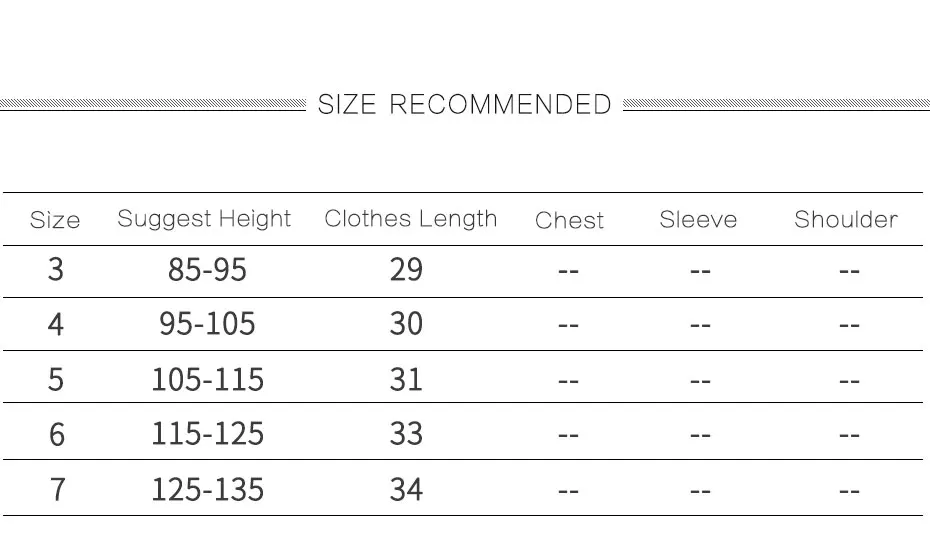Click clothes length value 33

click(406, 434)
